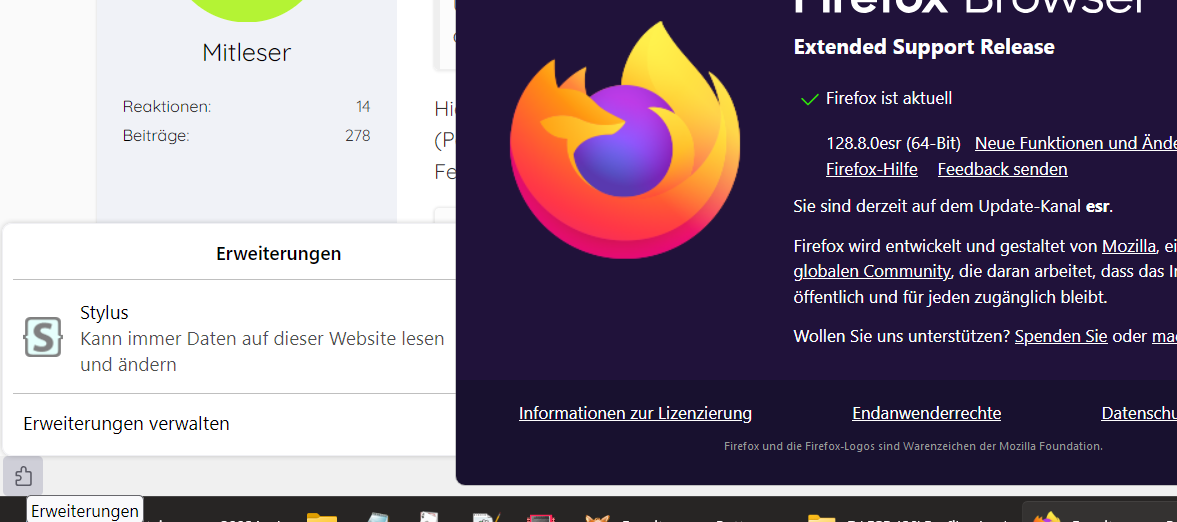Click the Extensions puzzle-piece toolbar button
This screenshot has width=1177, height=522.
coord(23,476)
